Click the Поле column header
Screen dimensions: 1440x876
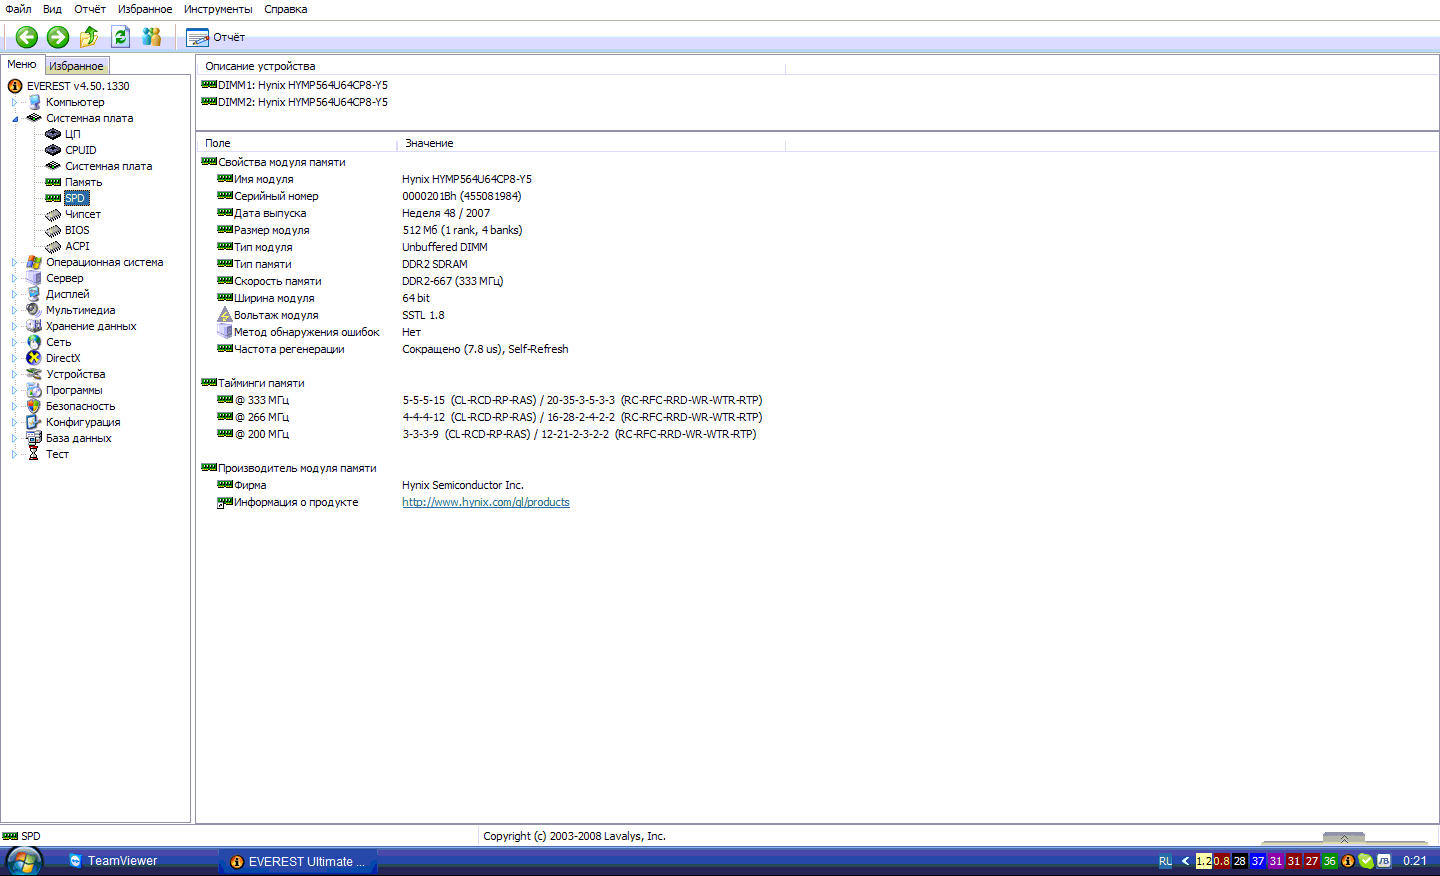297,143
